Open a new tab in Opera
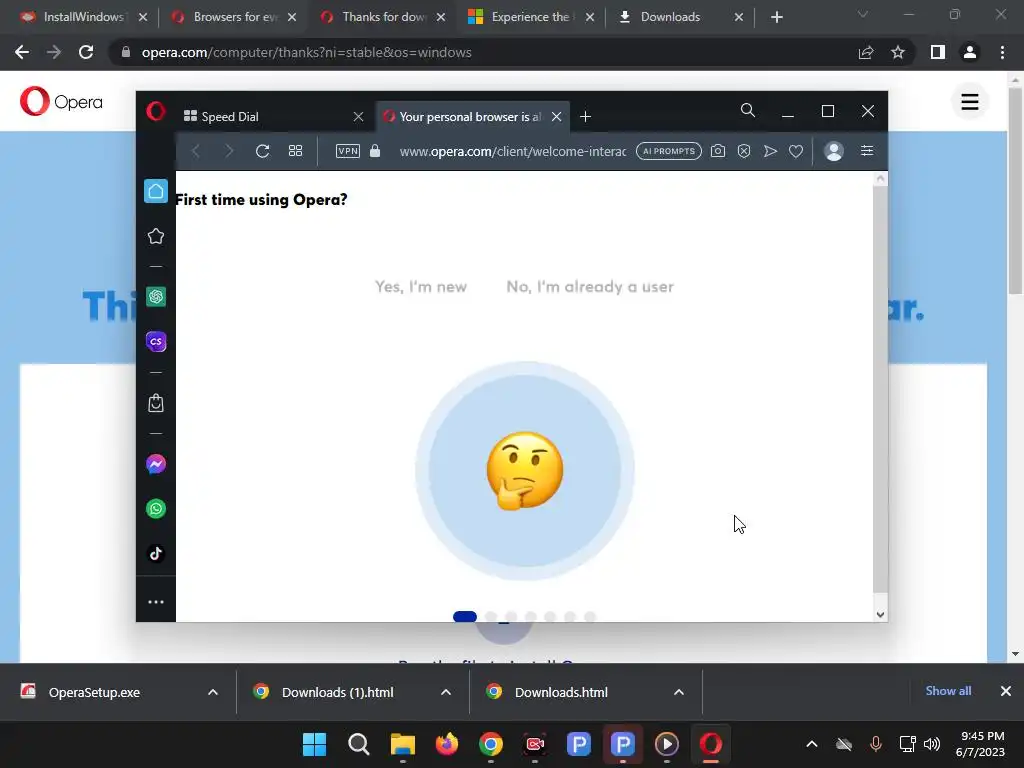Image resolution: width=1024 pixels, height=768 pixels. [585, 117]
